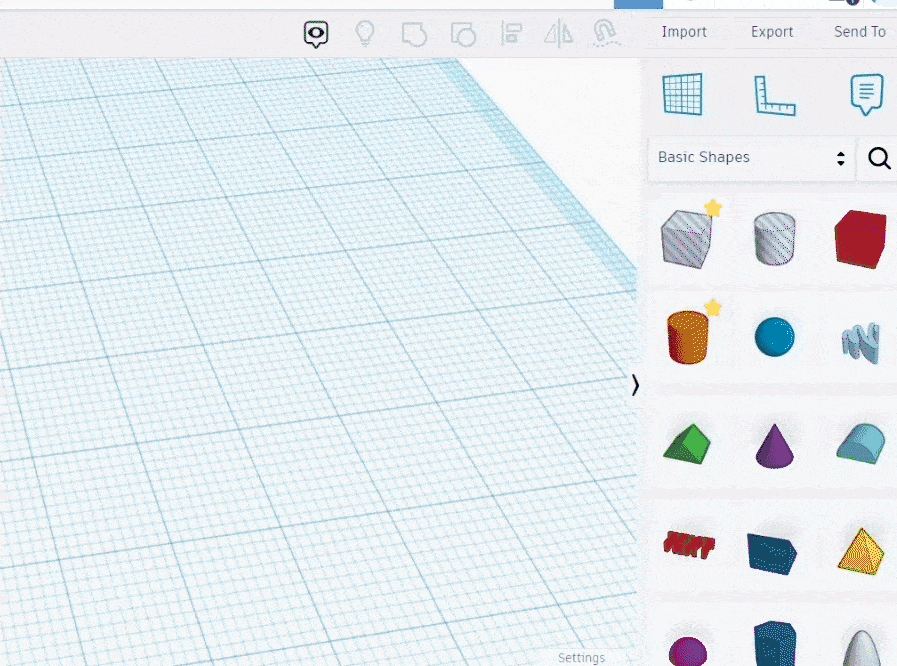Click the Group shapes icon
The height and width of the screenshot is (666, 897).
(x=414, y=34)
